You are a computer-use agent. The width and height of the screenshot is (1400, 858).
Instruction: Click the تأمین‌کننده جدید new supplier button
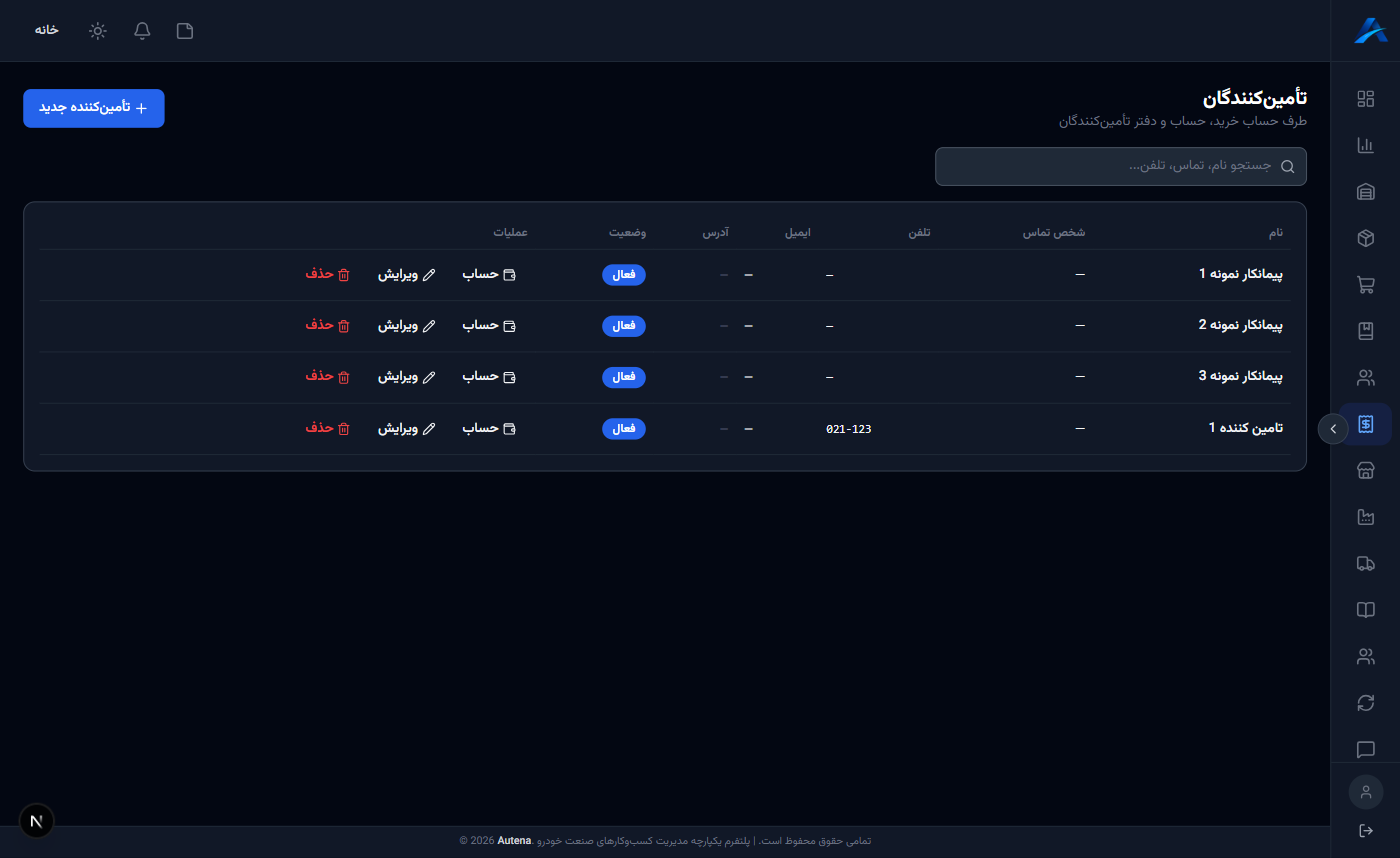[94, 108]
